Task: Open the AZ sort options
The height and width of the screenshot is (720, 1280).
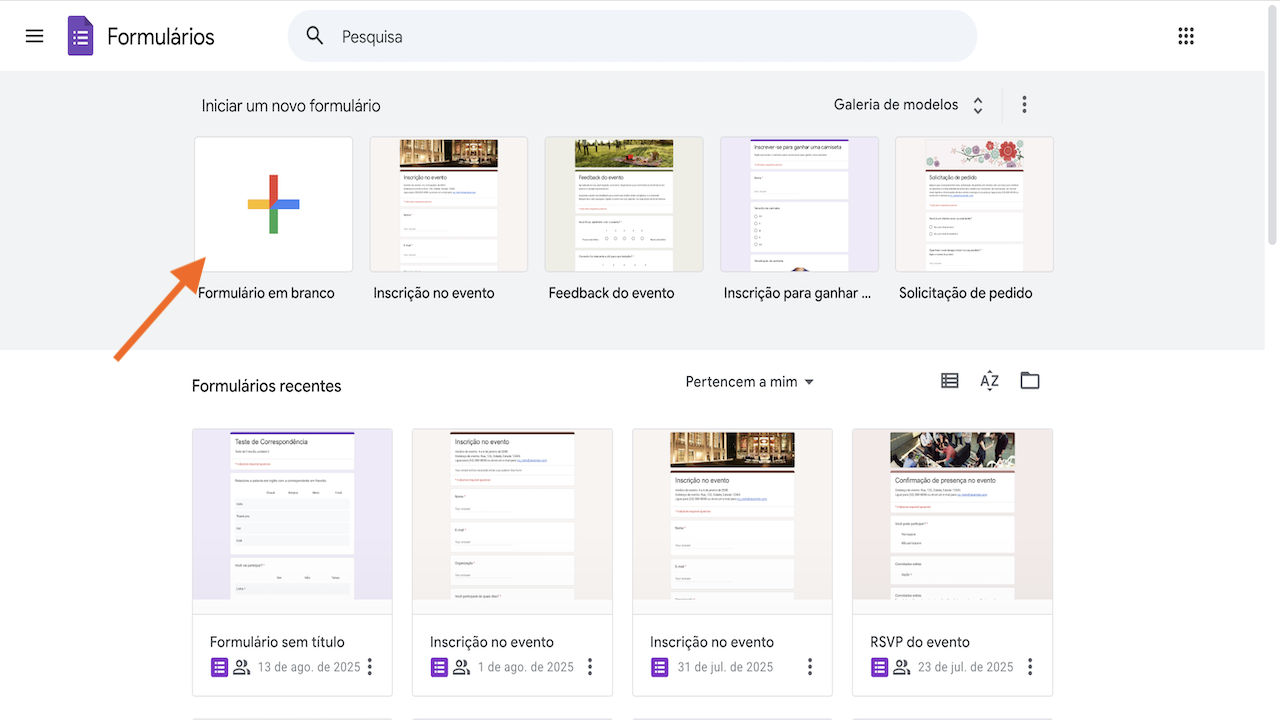Action: (x=989, y=381)
